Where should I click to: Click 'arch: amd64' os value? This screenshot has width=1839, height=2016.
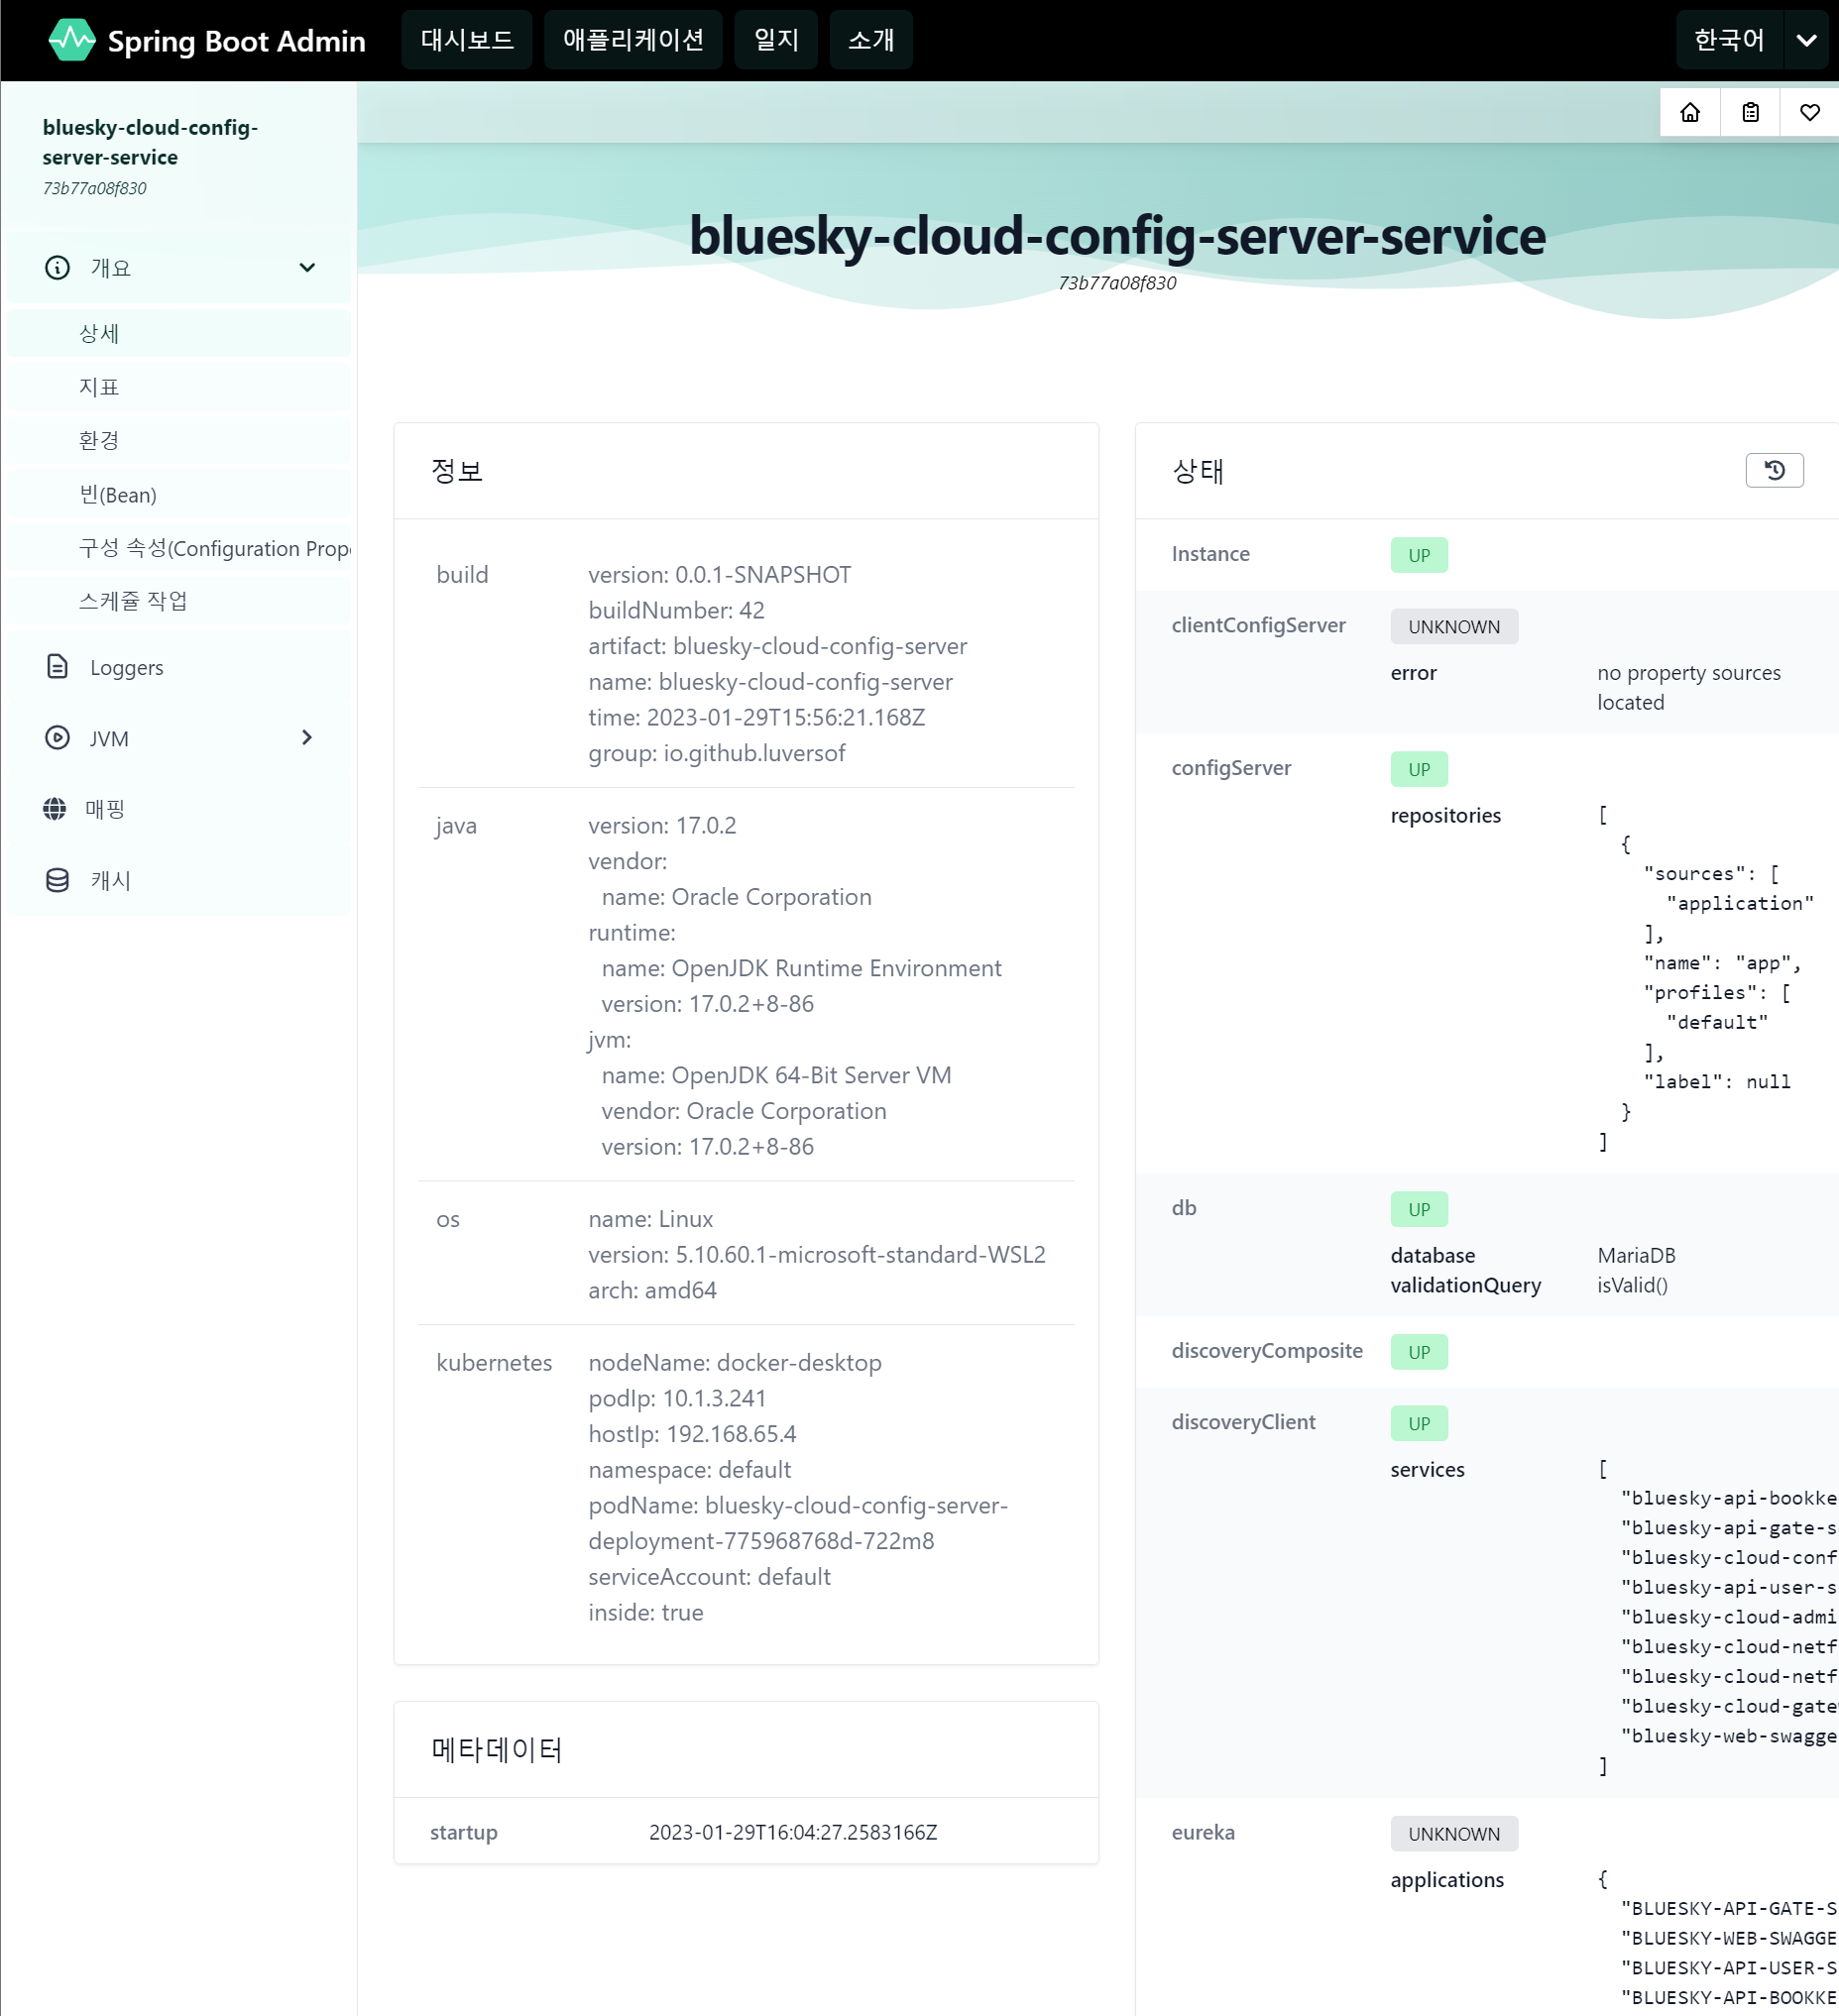click(652, 1291)
